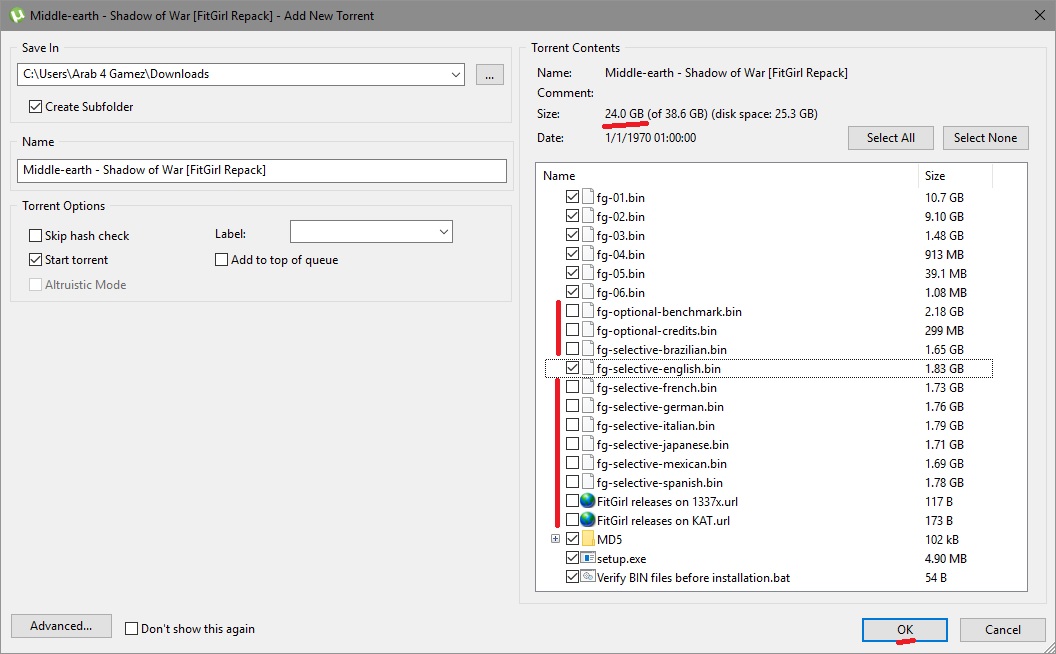Uncheck Create Subfolder

(x=36, y=107)
